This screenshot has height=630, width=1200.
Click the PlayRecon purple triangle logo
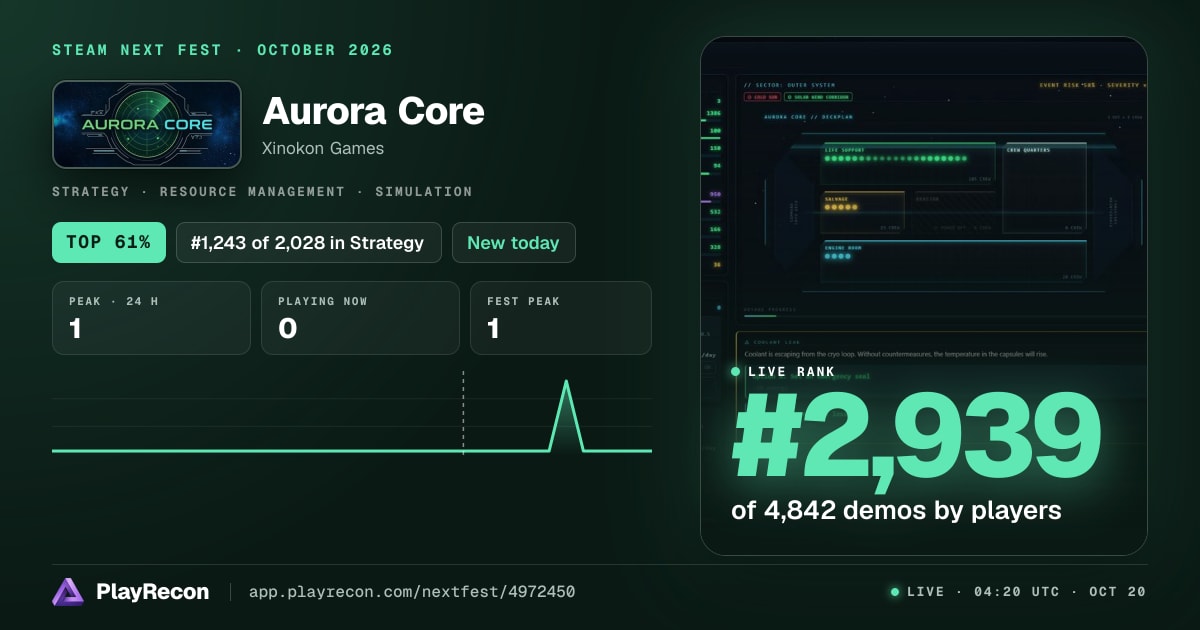[68, 592]
